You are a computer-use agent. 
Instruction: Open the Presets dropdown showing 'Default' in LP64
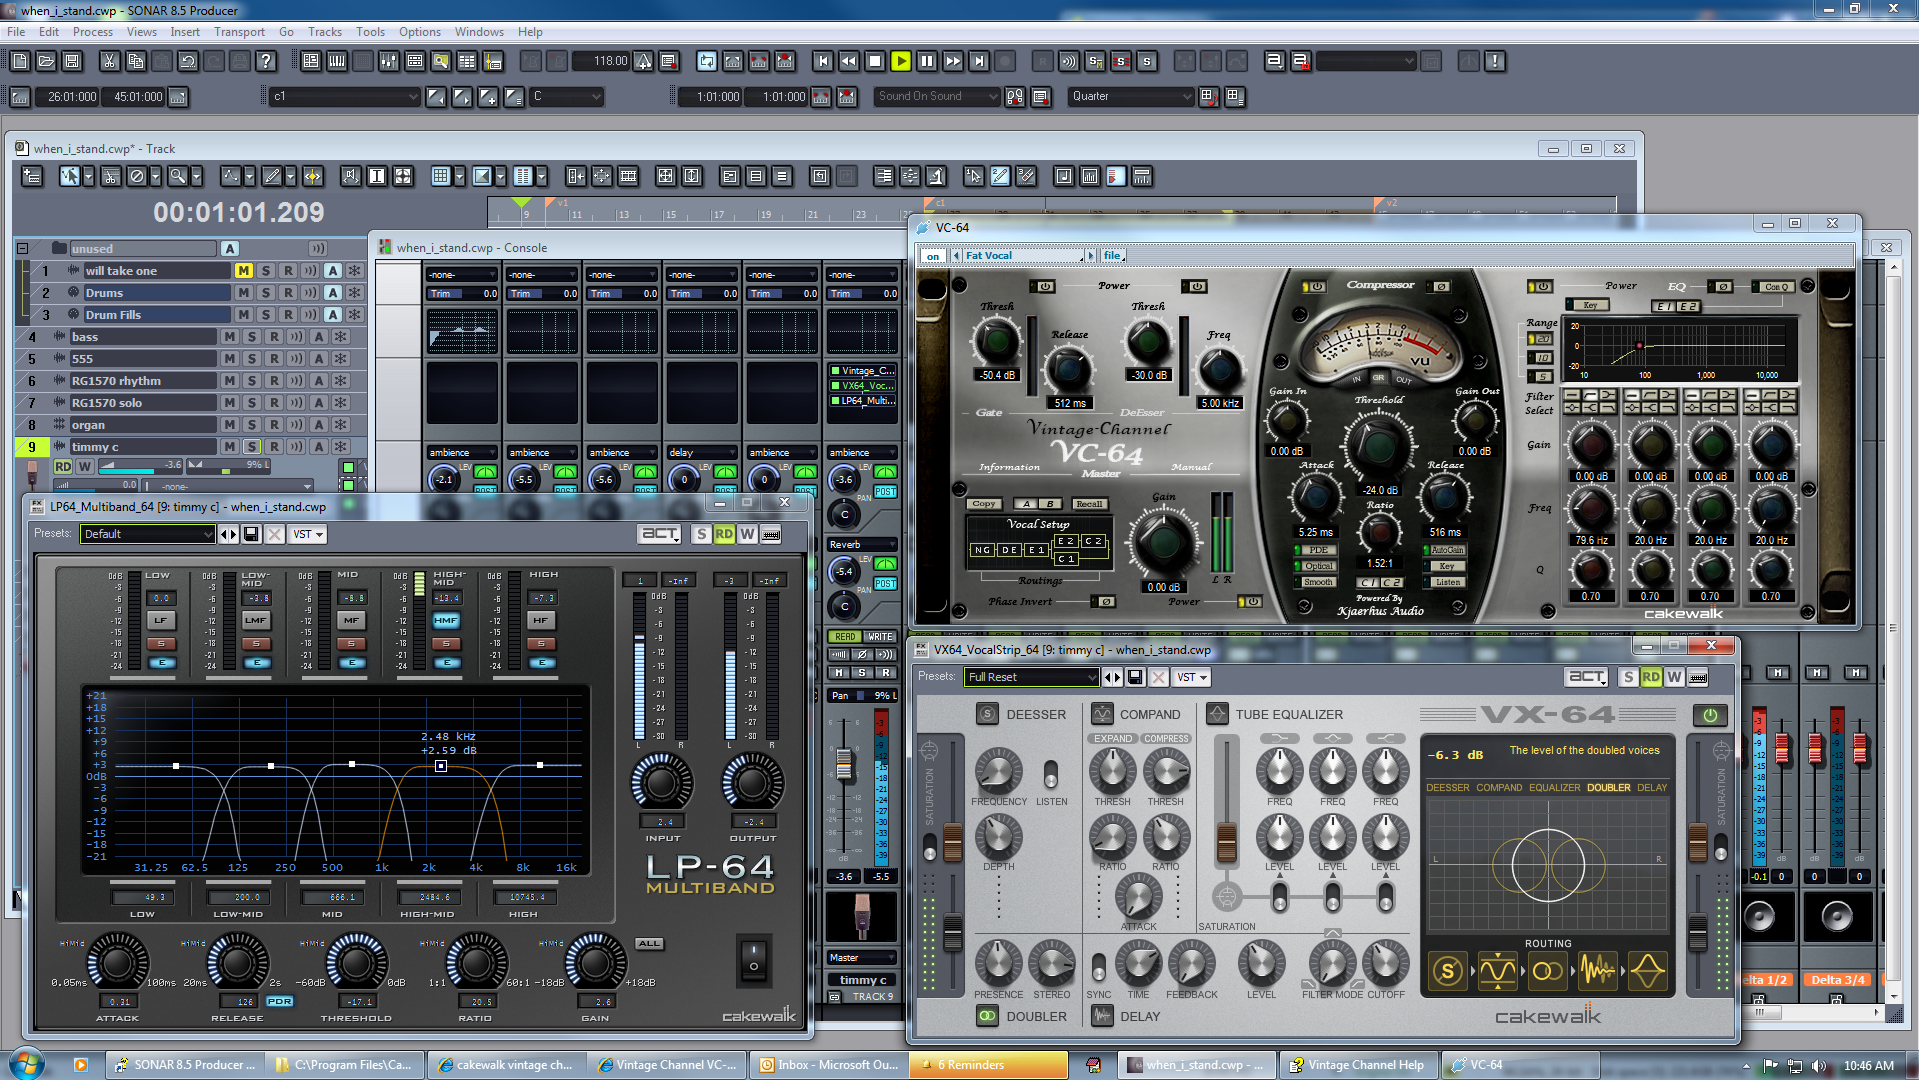pyautogui.click(x=147, y=534)
